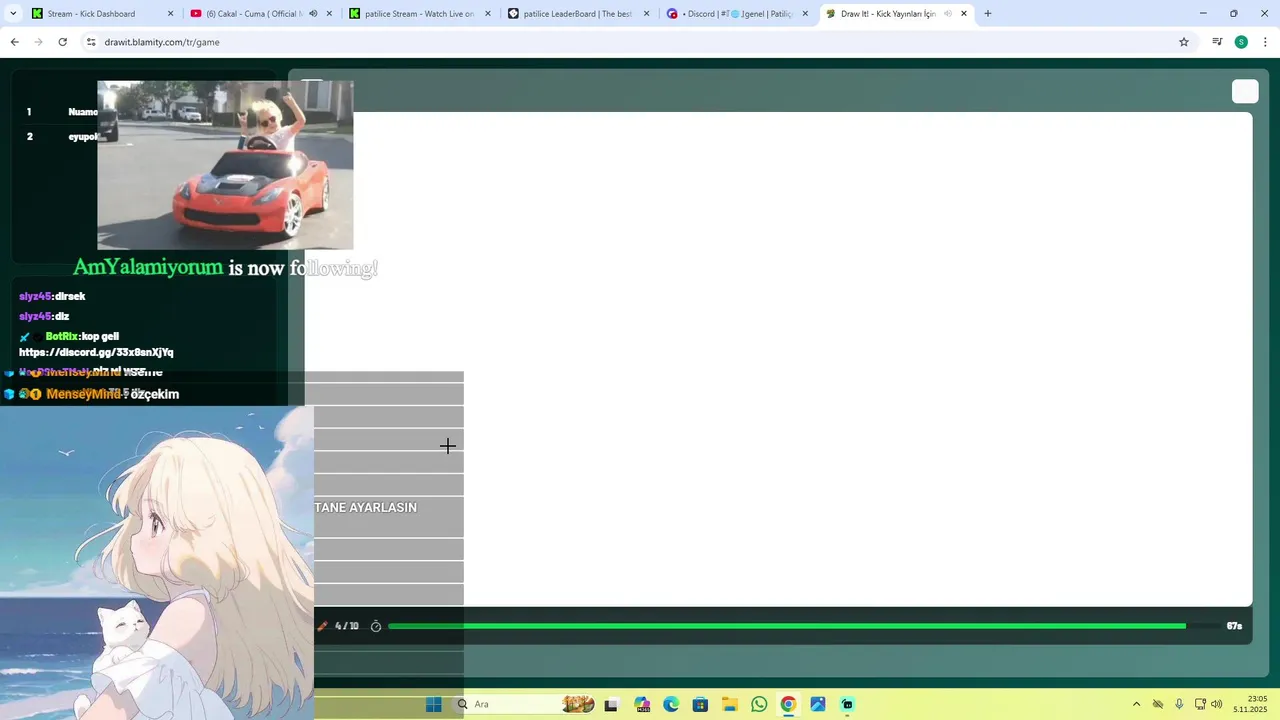Close the Stream - Kick Dashboard tab
This screenshot has height=720, width=1280.
coord(170,14)
